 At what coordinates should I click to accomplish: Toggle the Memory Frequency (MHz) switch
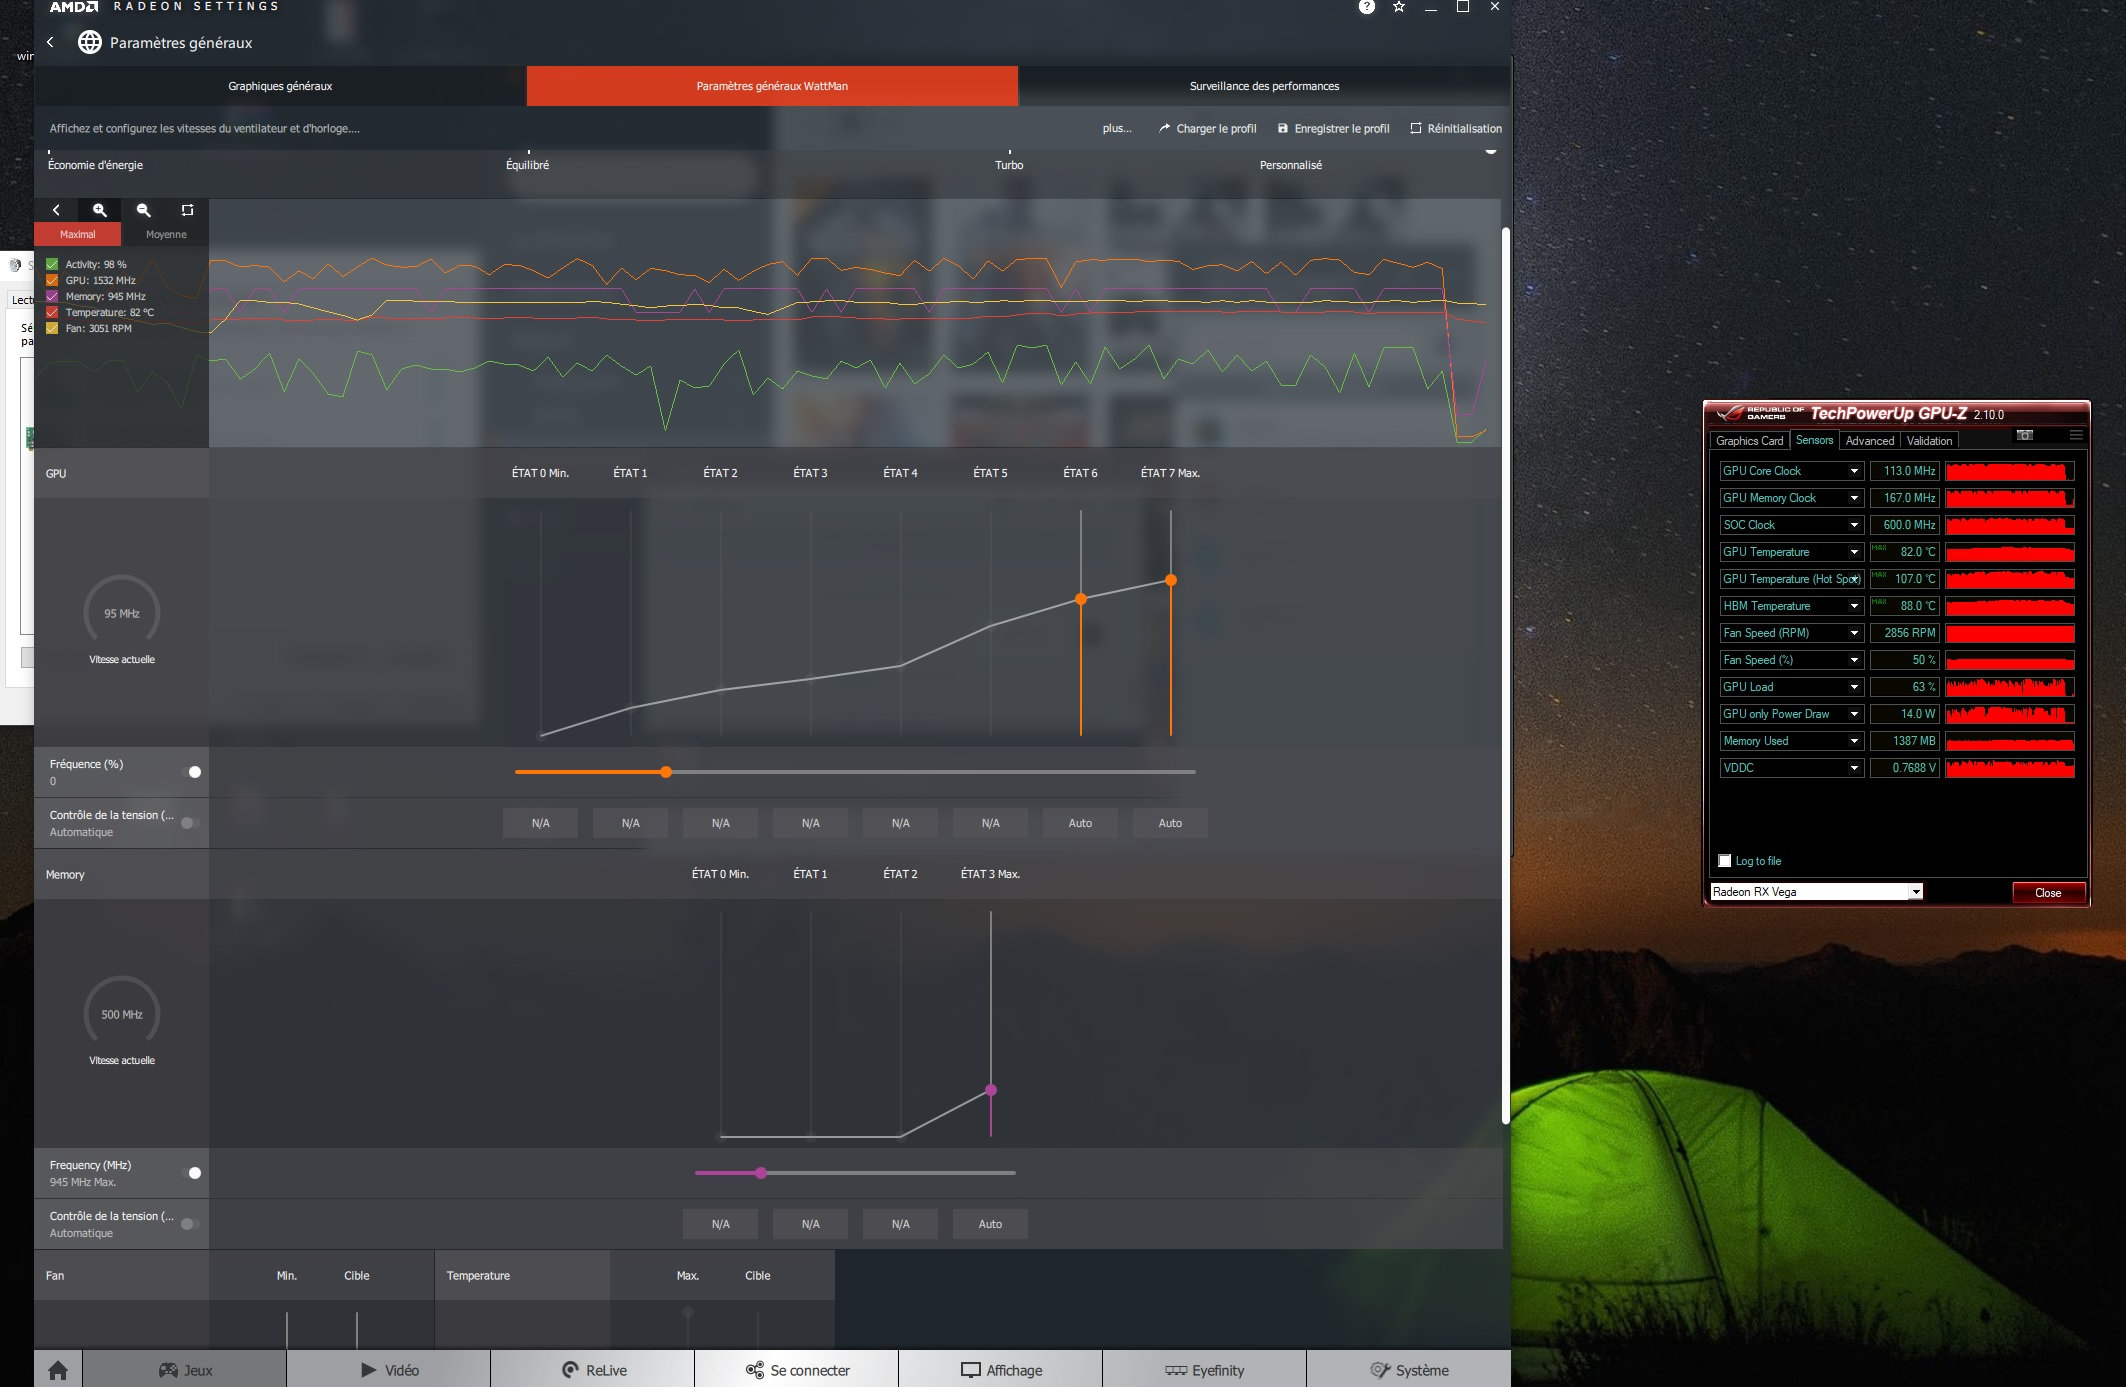(x=192, y=1173)
